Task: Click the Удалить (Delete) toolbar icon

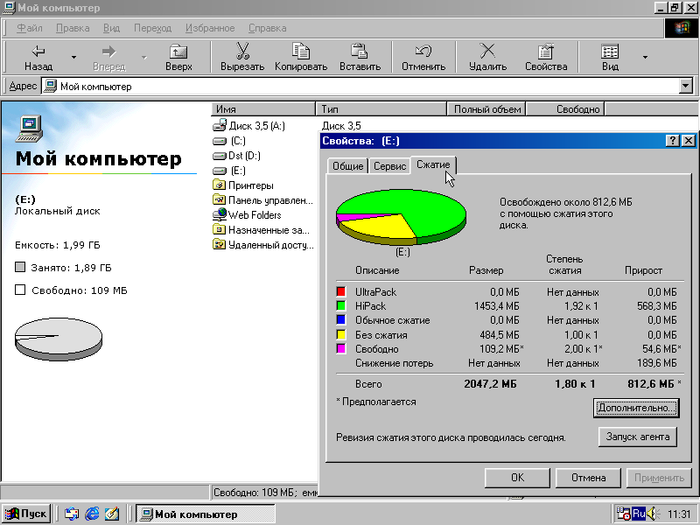Action: (487, 51)
